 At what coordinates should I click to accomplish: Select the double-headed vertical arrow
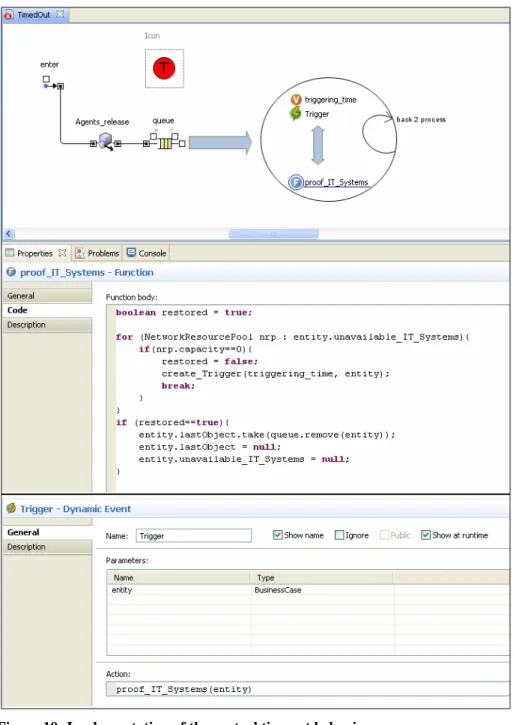click(317, 145)
